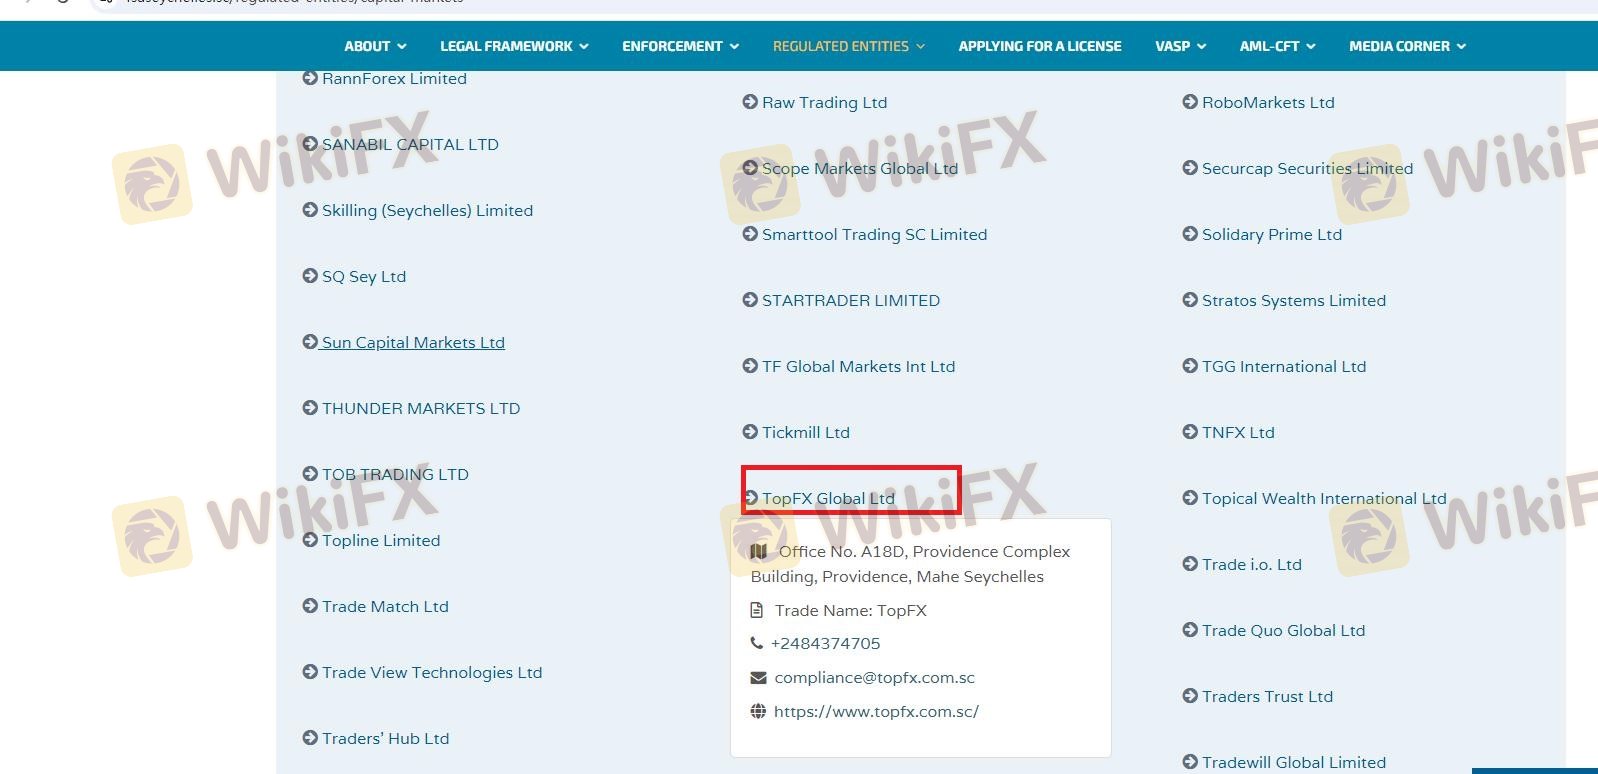Select the Topline Limited entity name

381,540
